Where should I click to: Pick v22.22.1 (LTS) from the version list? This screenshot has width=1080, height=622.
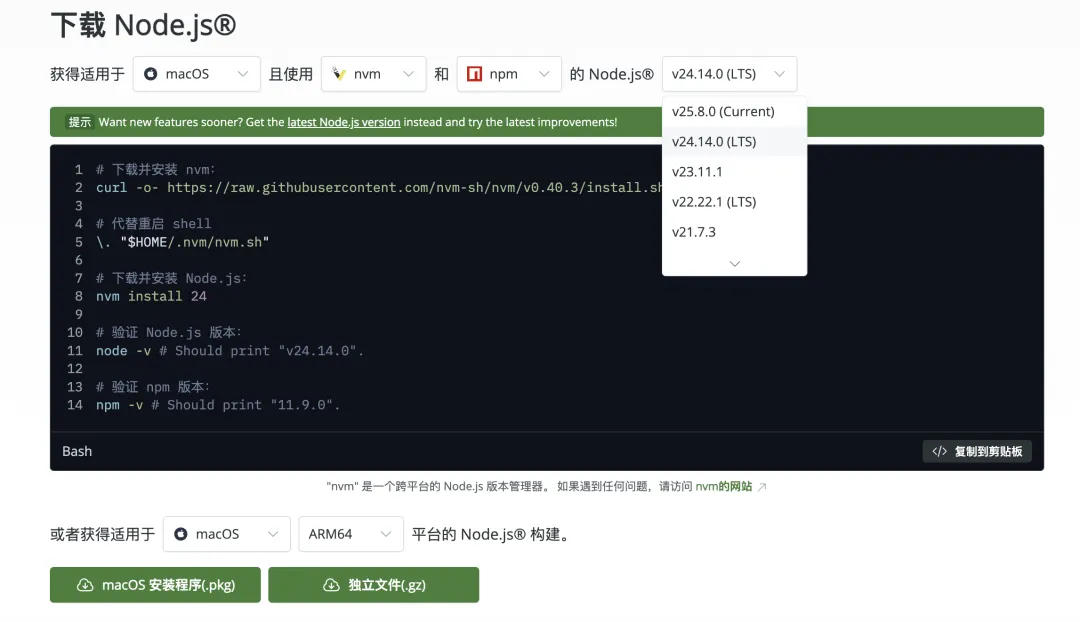[x=734, y=202]
